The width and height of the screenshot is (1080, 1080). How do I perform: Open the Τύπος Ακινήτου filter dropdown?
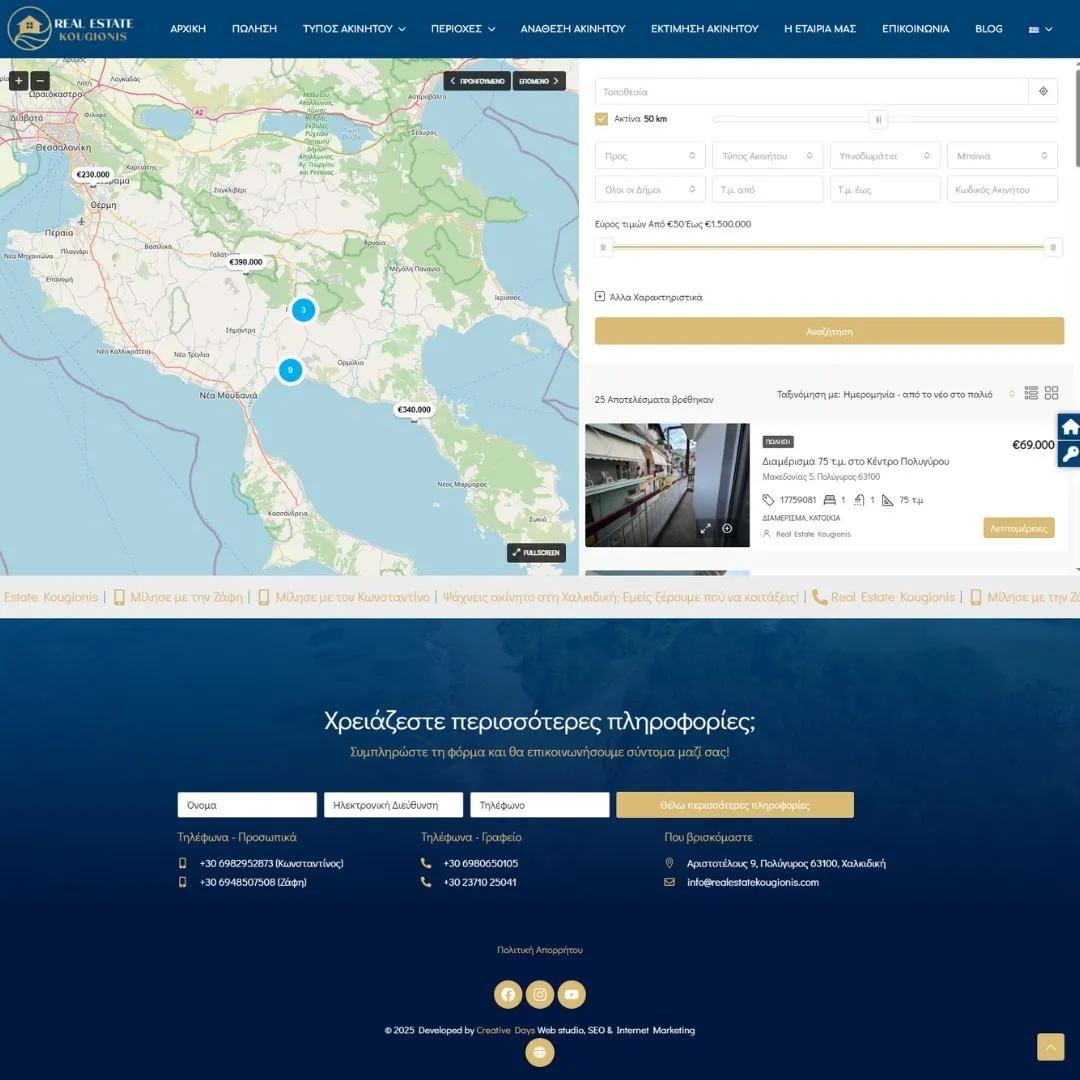click(x=767, y=156)
